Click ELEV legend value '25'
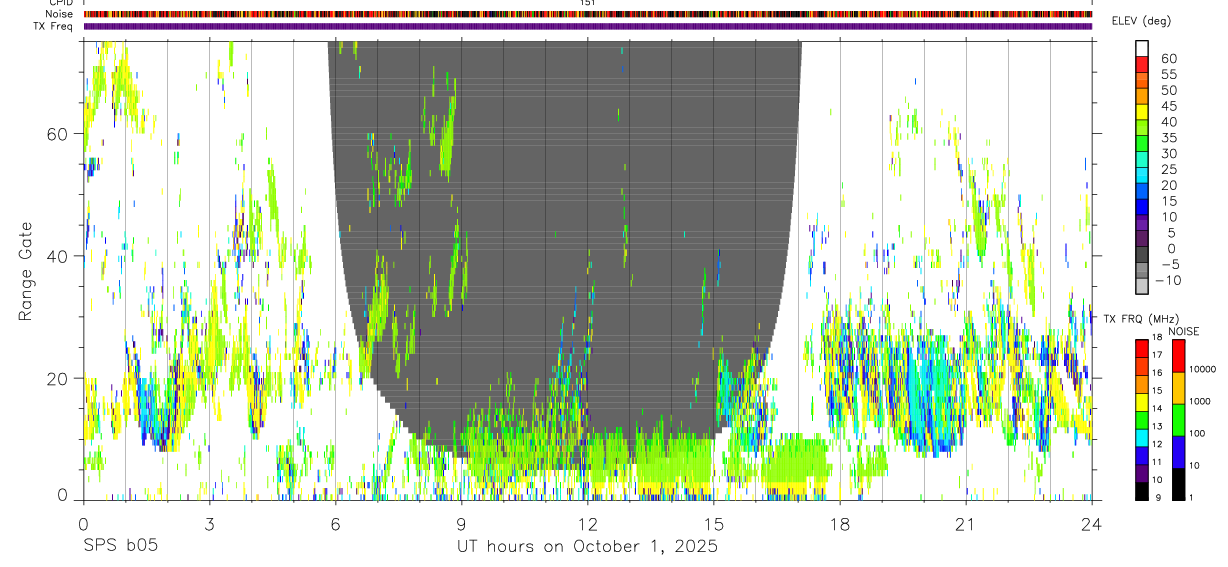1228x567 pixels. pyautogui.click(x=1169, y=170)
